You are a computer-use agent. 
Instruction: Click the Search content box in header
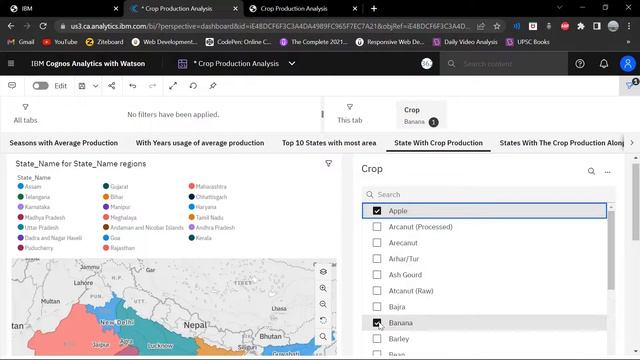[503, 64]
